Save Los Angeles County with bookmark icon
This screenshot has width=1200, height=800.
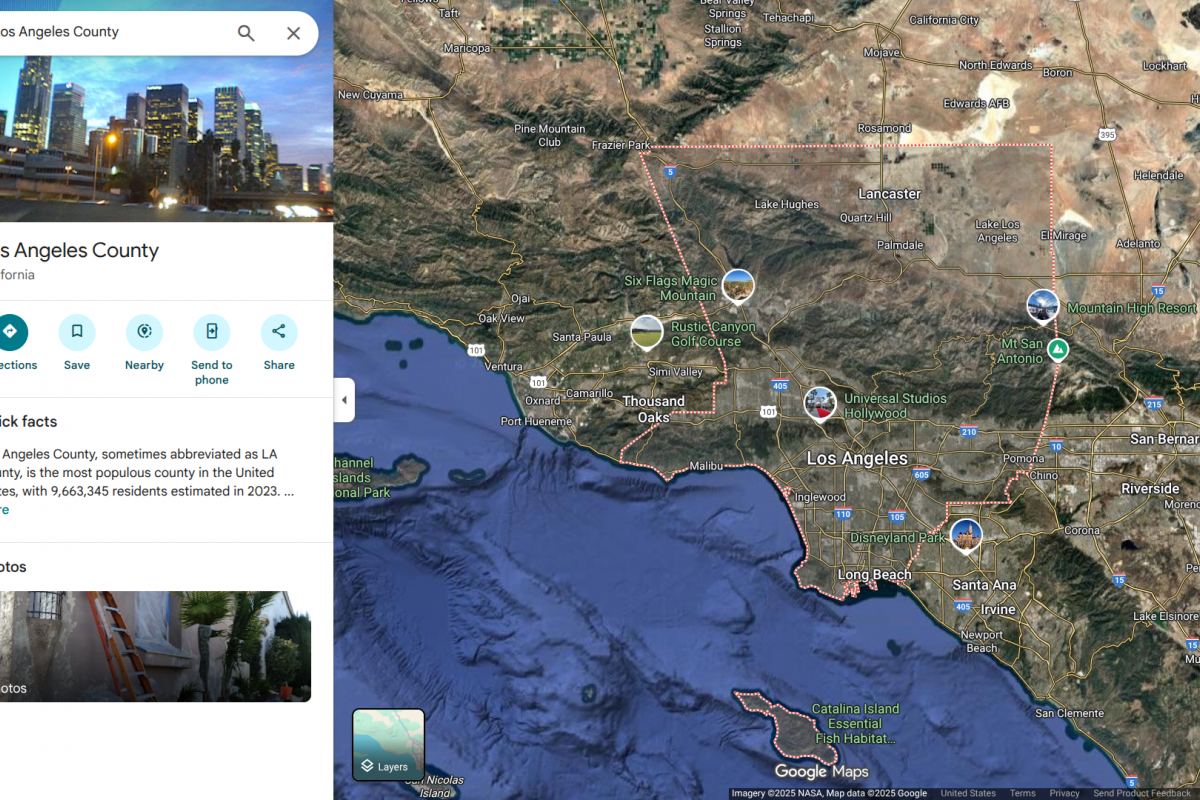point(77,332)
